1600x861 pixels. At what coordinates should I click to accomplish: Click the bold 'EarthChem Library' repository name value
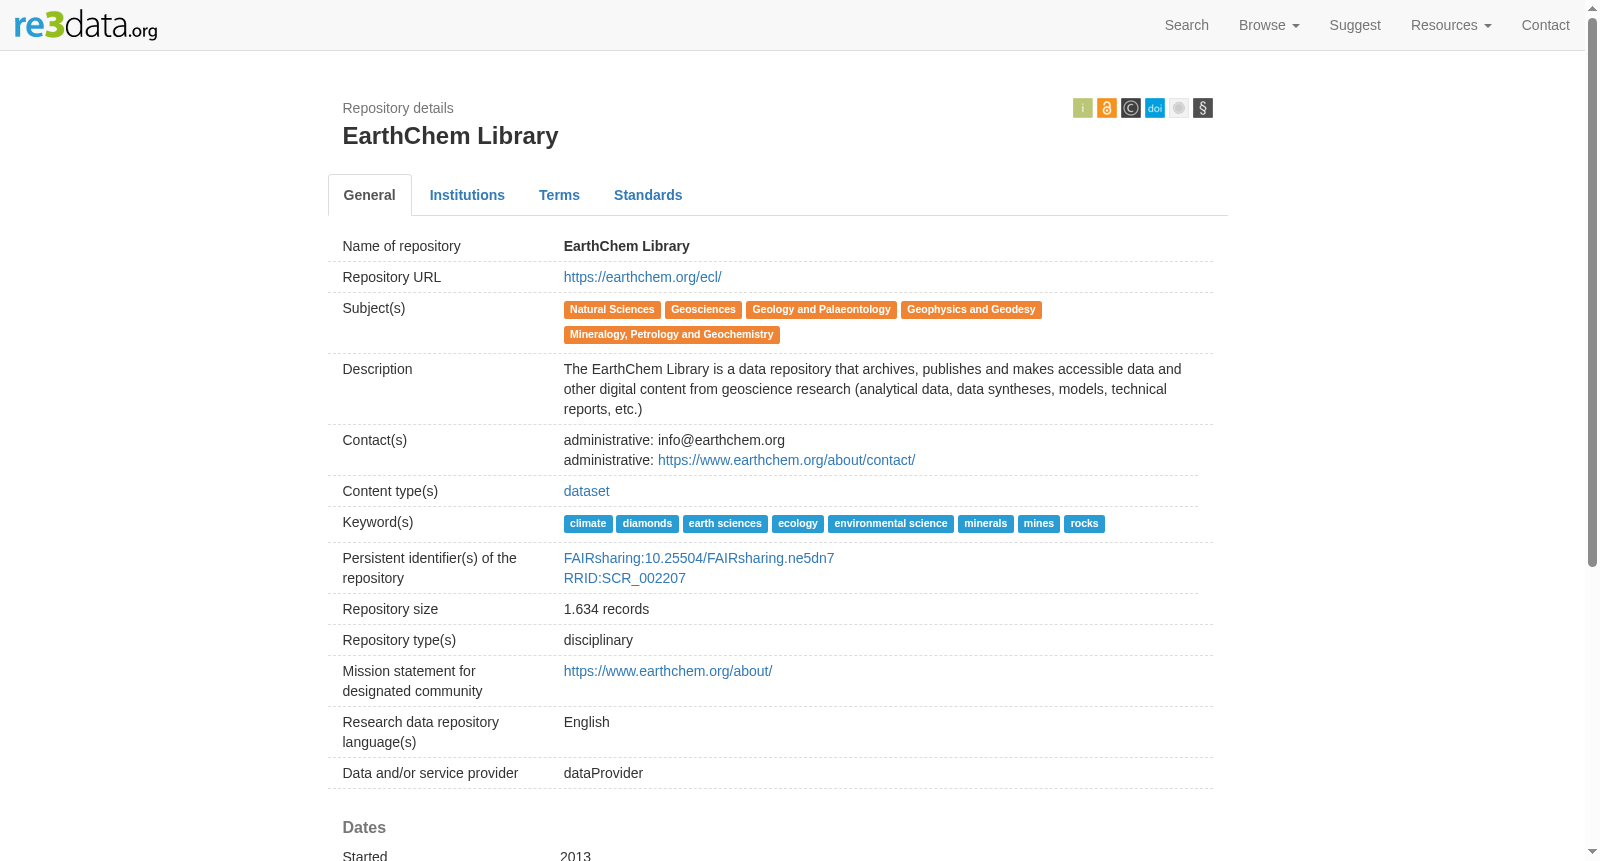click(x=626, y=246)
